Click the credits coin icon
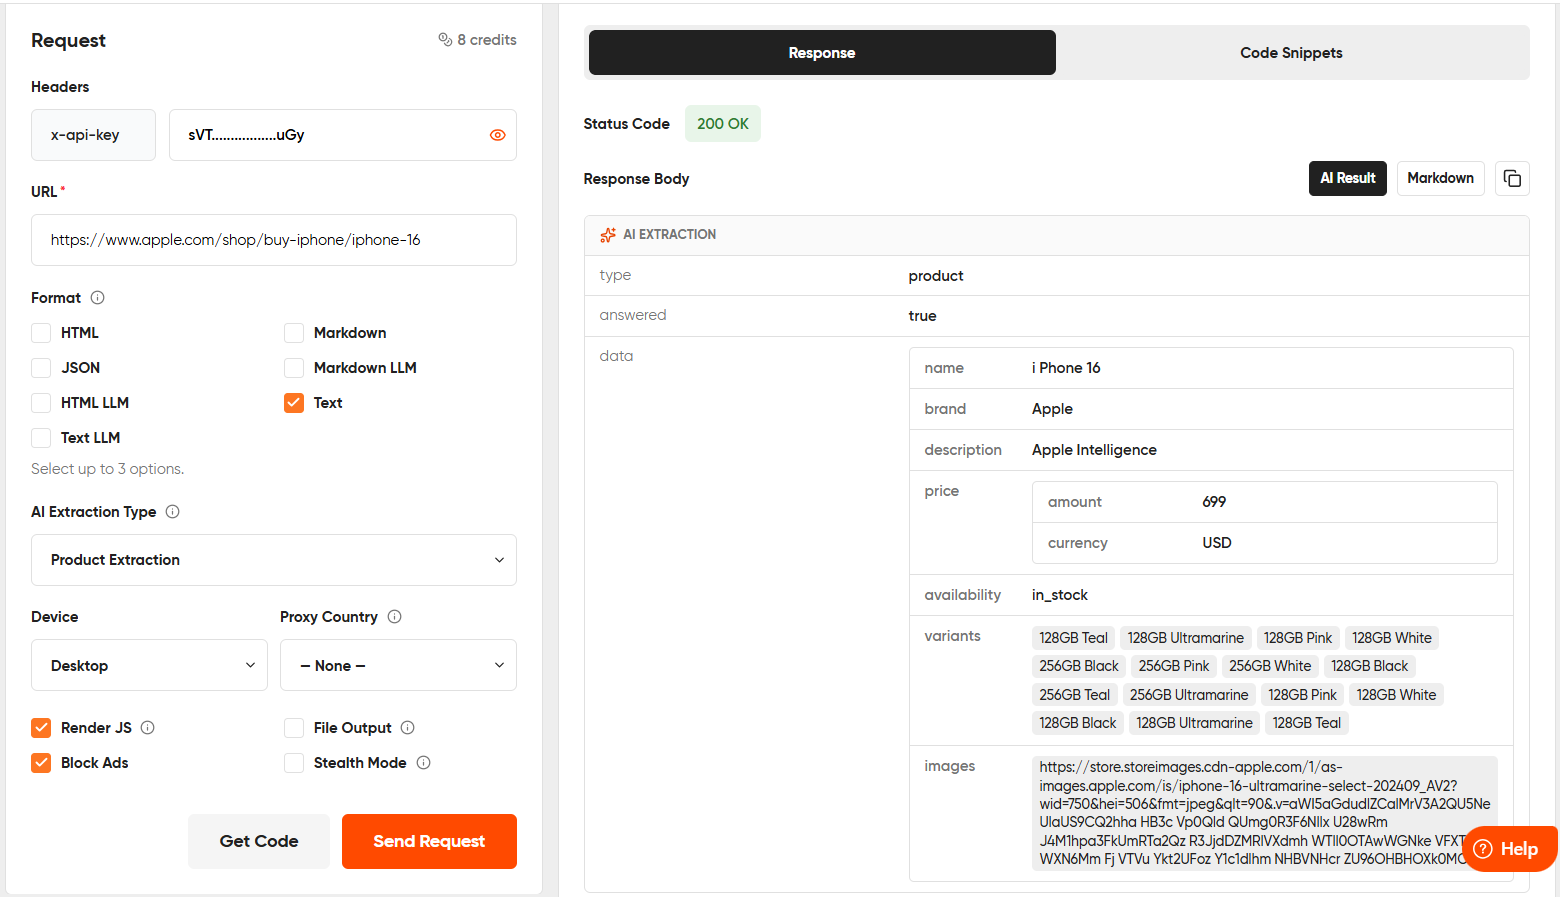The width and height of the screenshot is (1560, 897). tap(445, 40)
